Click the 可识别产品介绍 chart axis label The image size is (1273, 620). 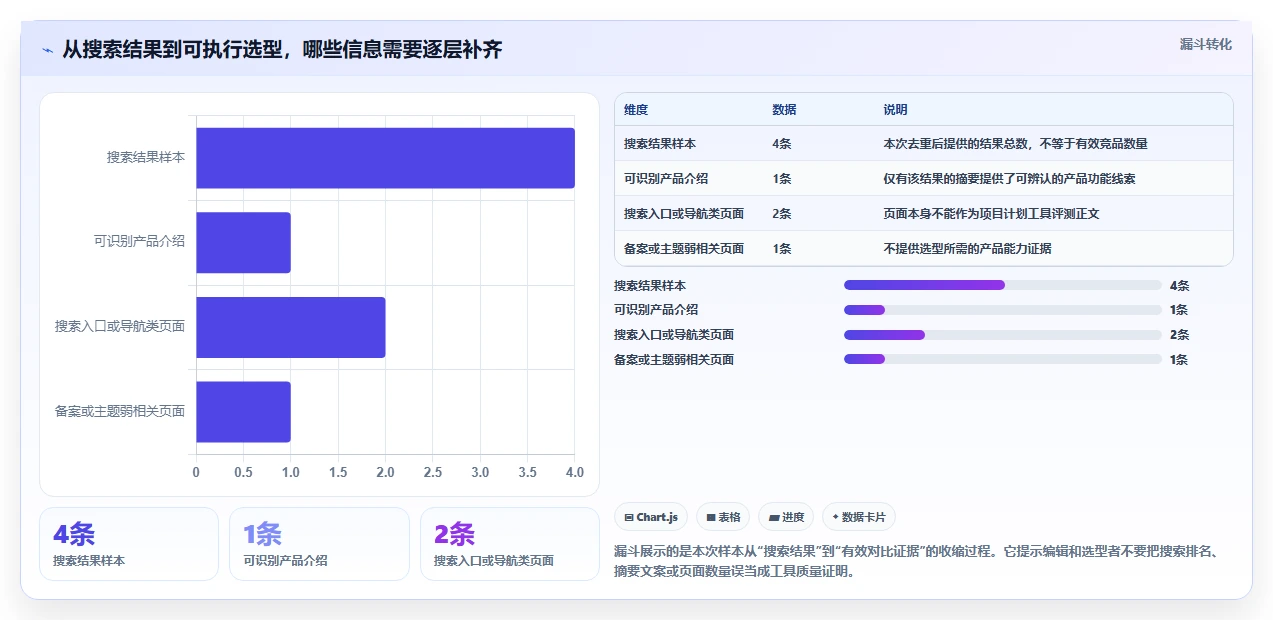click(x=139, y=242)
